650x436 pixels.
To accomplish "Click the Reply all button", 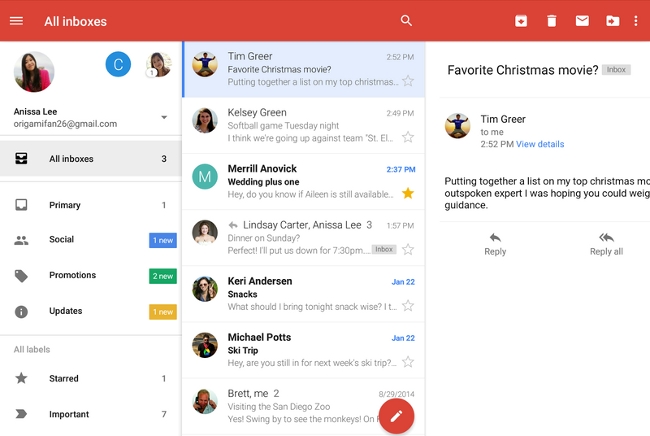I will [606, 243].
